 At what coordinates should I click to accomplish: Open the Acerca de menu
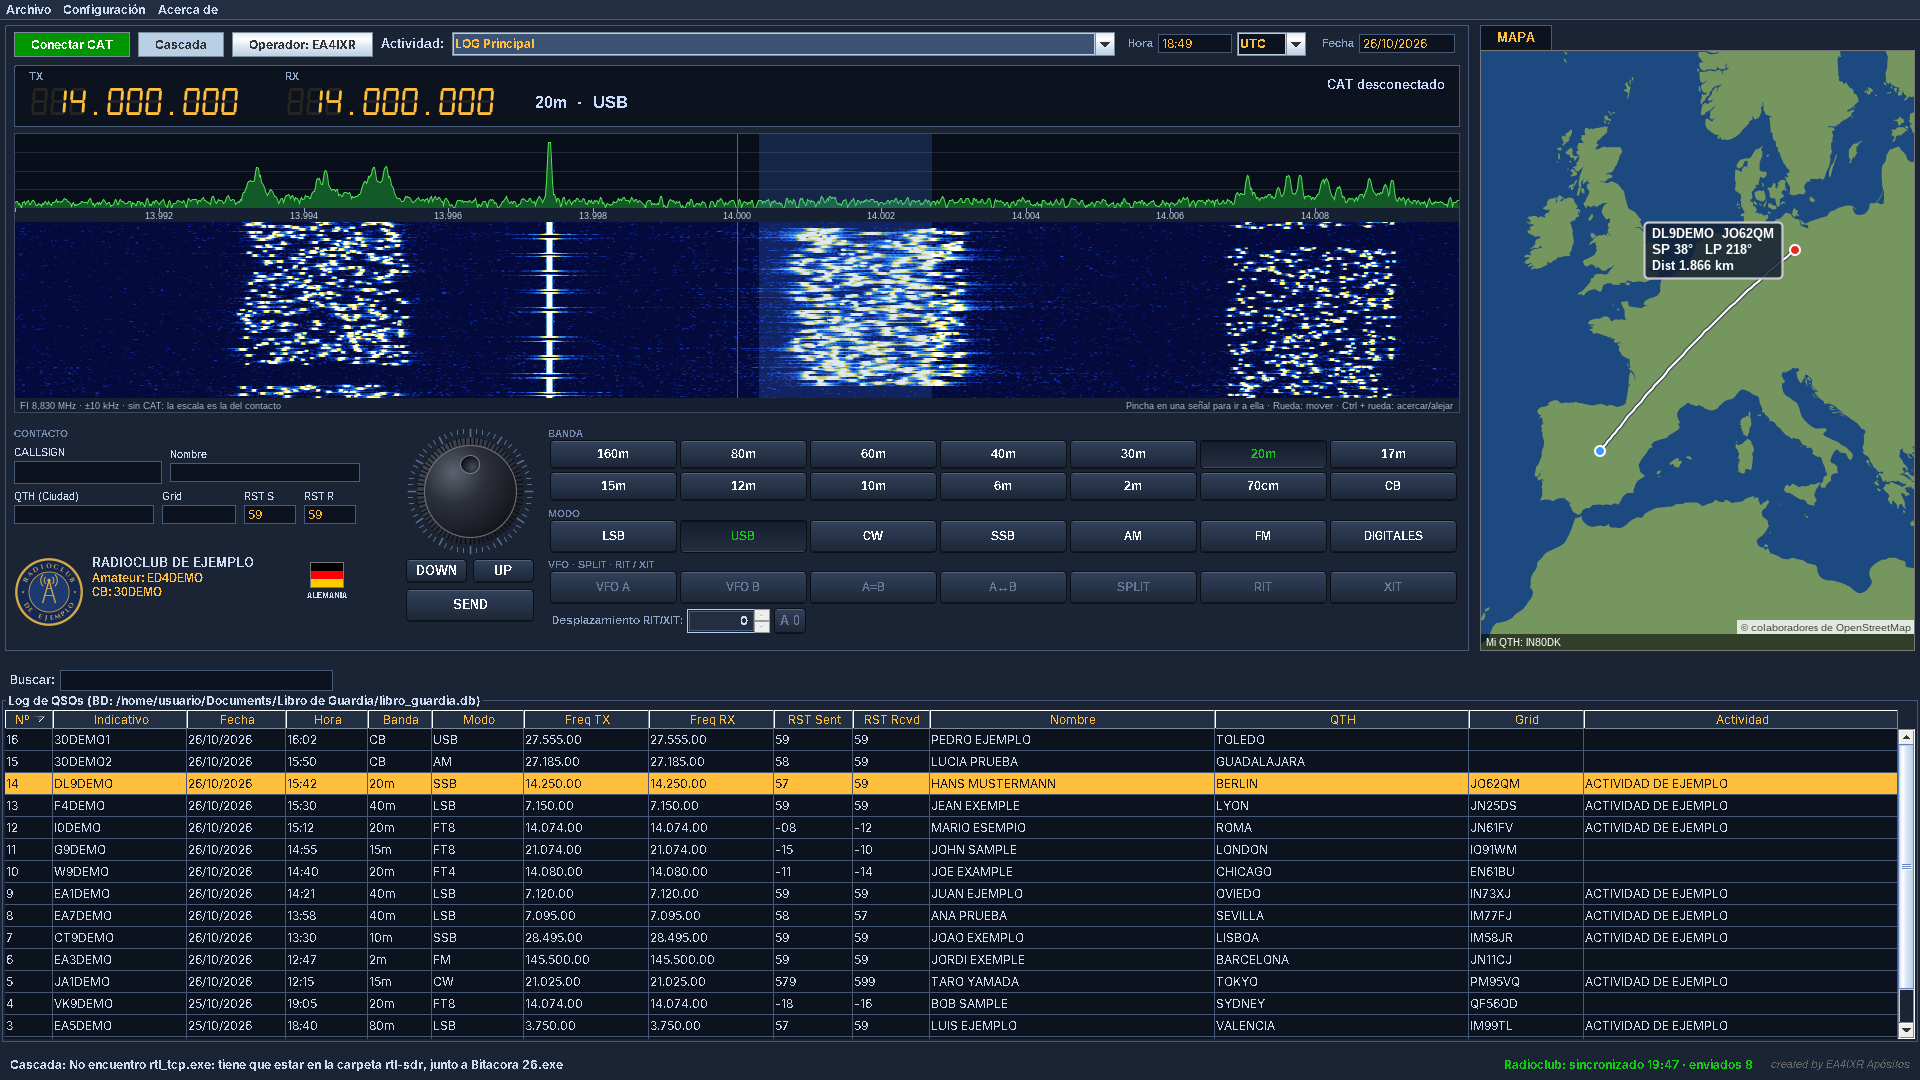[188, 10]
